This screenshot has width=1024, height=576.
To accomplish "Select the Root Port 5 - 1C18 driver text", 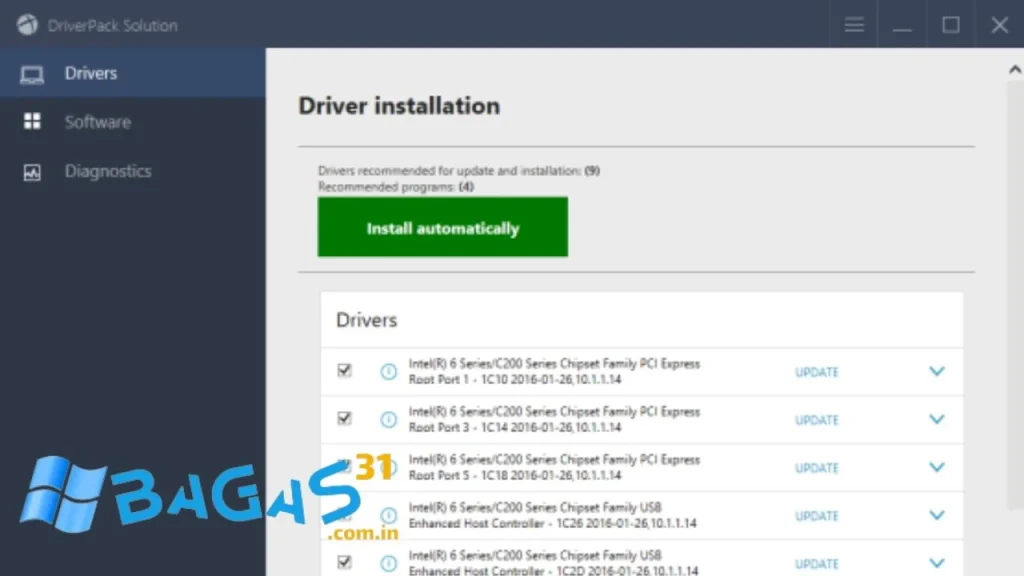I will pos(554,468).
